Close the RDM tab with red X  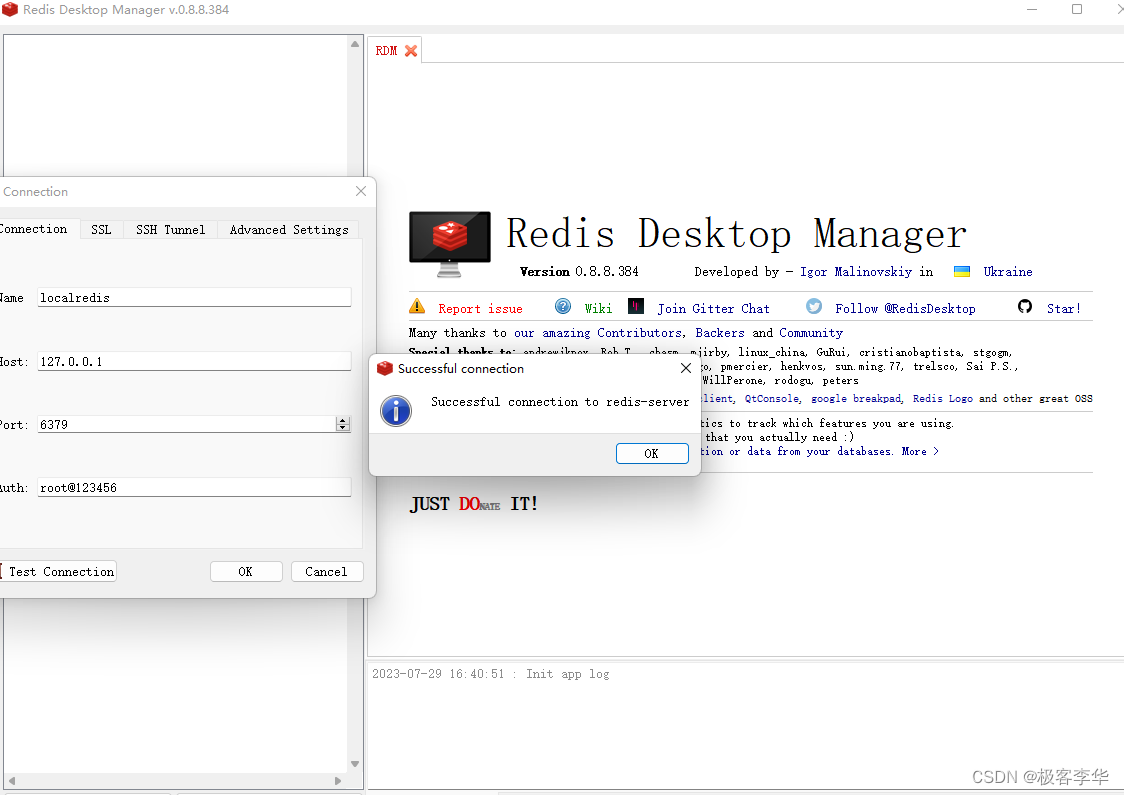(x=411, y=51)
